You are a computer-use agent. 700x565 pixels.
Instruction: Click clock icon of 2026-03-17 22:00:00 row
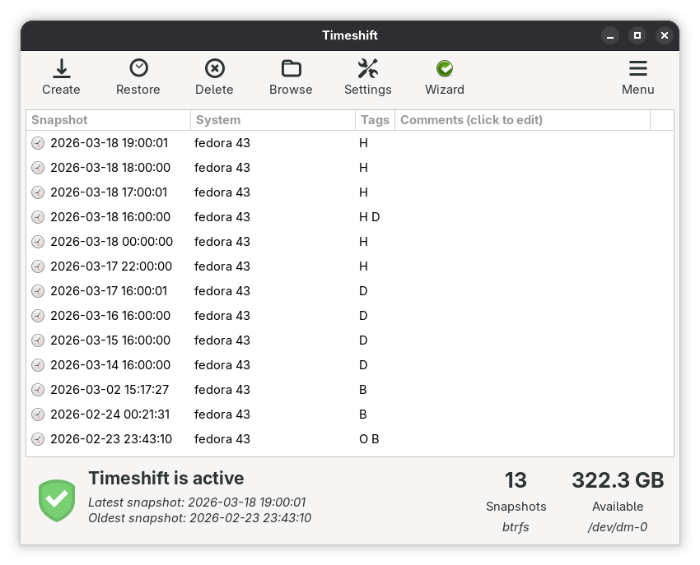pos(38,266)
